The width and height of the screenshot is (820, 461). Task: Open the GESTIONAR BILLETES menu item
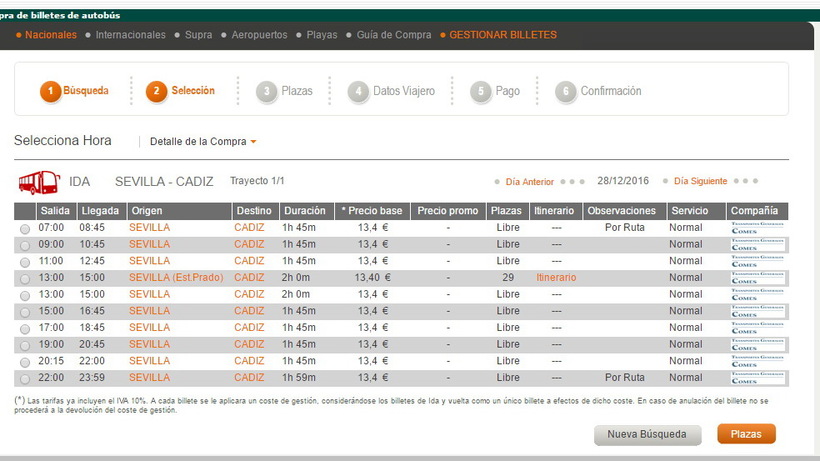[503, 35]
